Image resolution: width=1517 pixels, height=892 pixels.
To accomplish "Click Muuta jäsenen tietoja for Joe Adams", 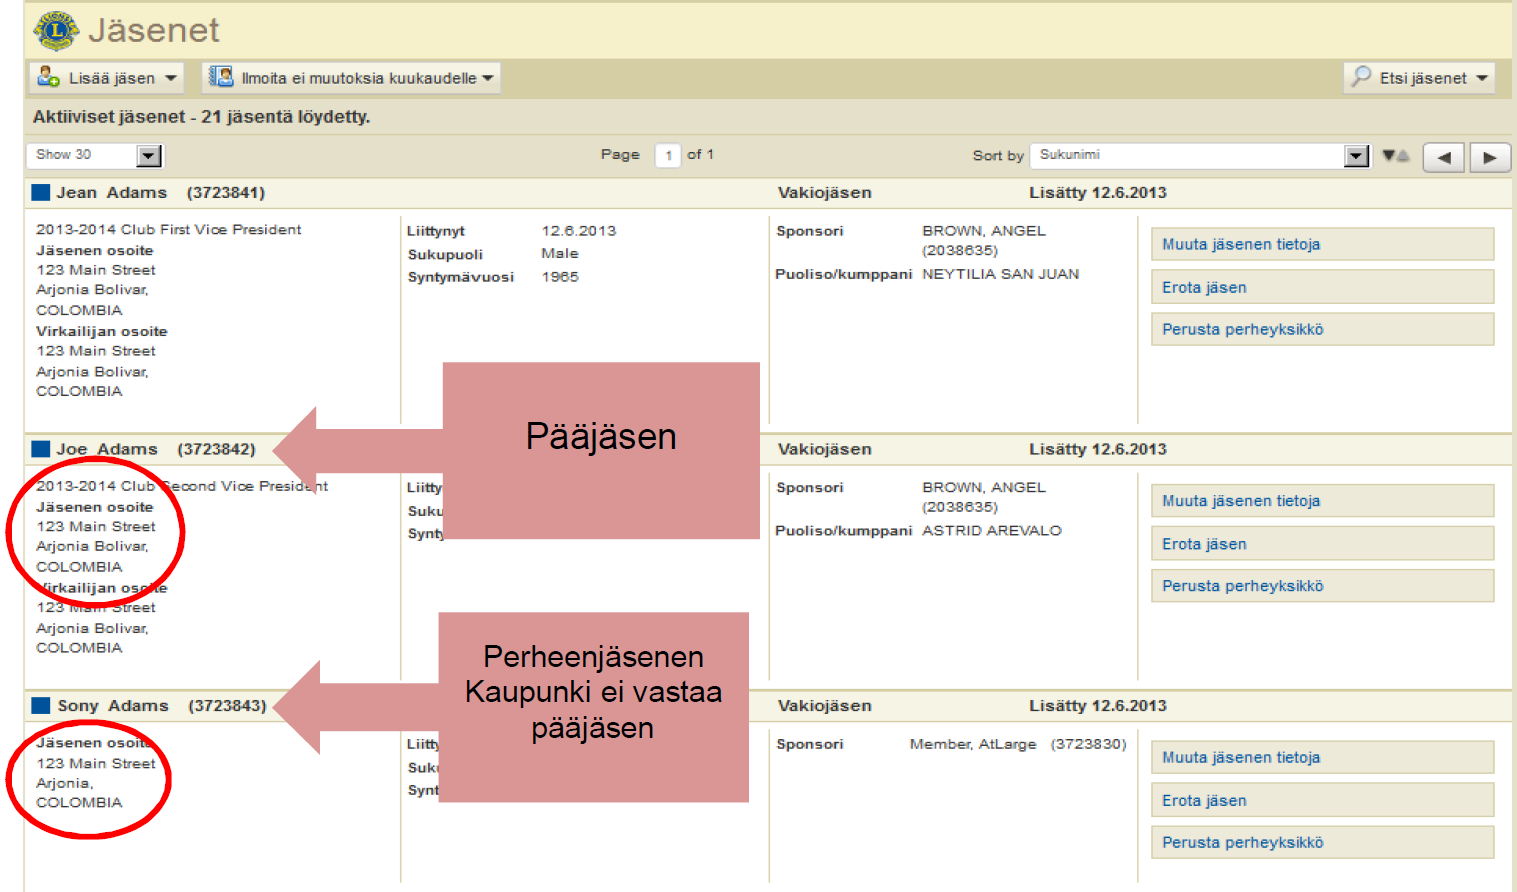I will tap(1323, 501).
